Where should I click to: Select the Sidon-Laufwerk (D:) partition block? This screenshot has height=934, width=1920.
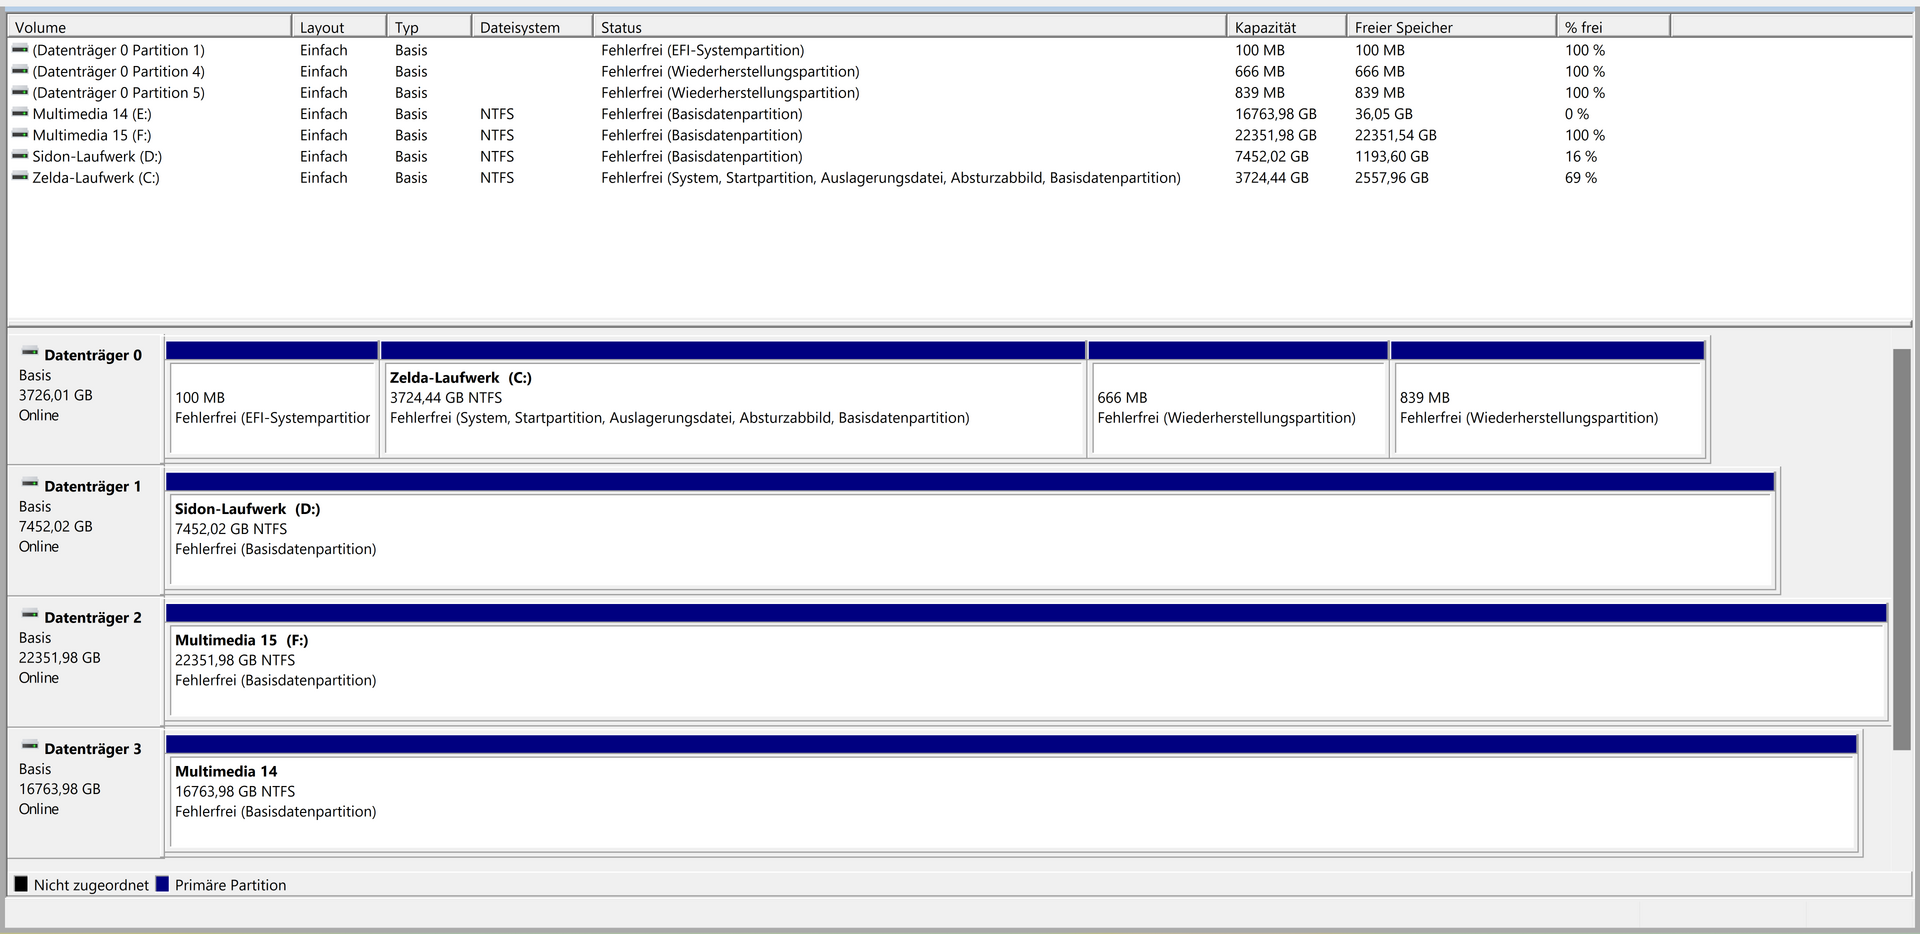coord(970,531)
